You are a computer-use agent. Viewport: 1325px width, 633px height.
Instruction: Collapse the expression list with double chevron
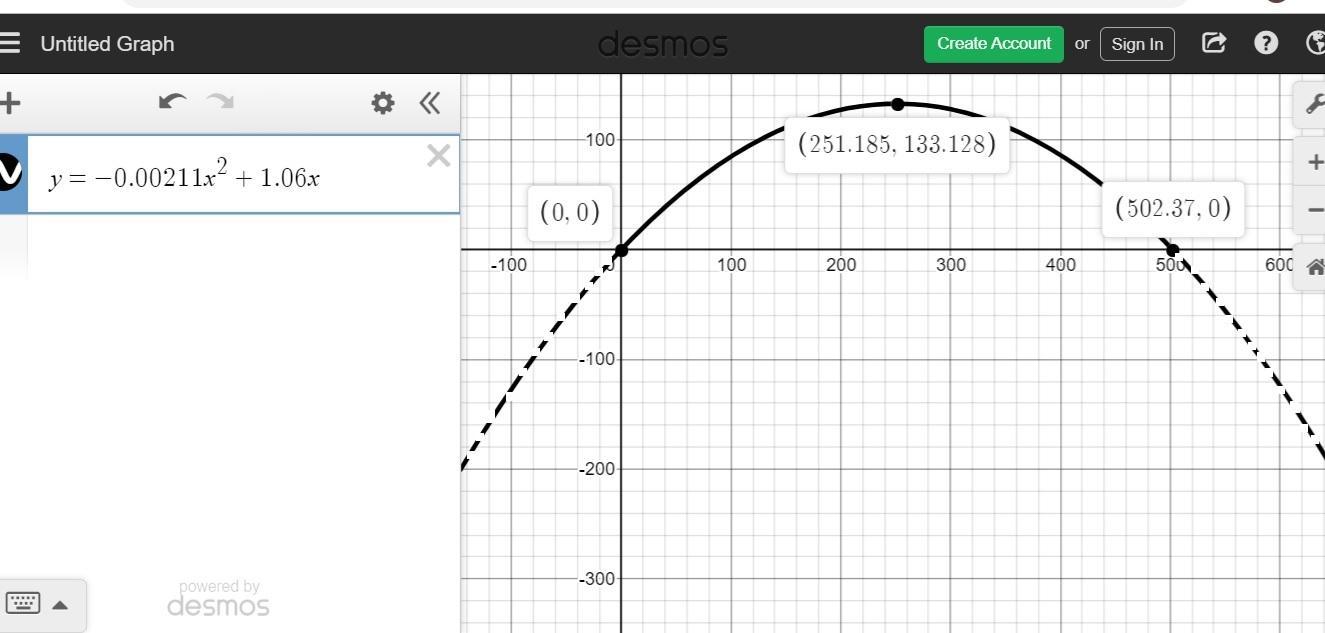[x=430, y=103]
